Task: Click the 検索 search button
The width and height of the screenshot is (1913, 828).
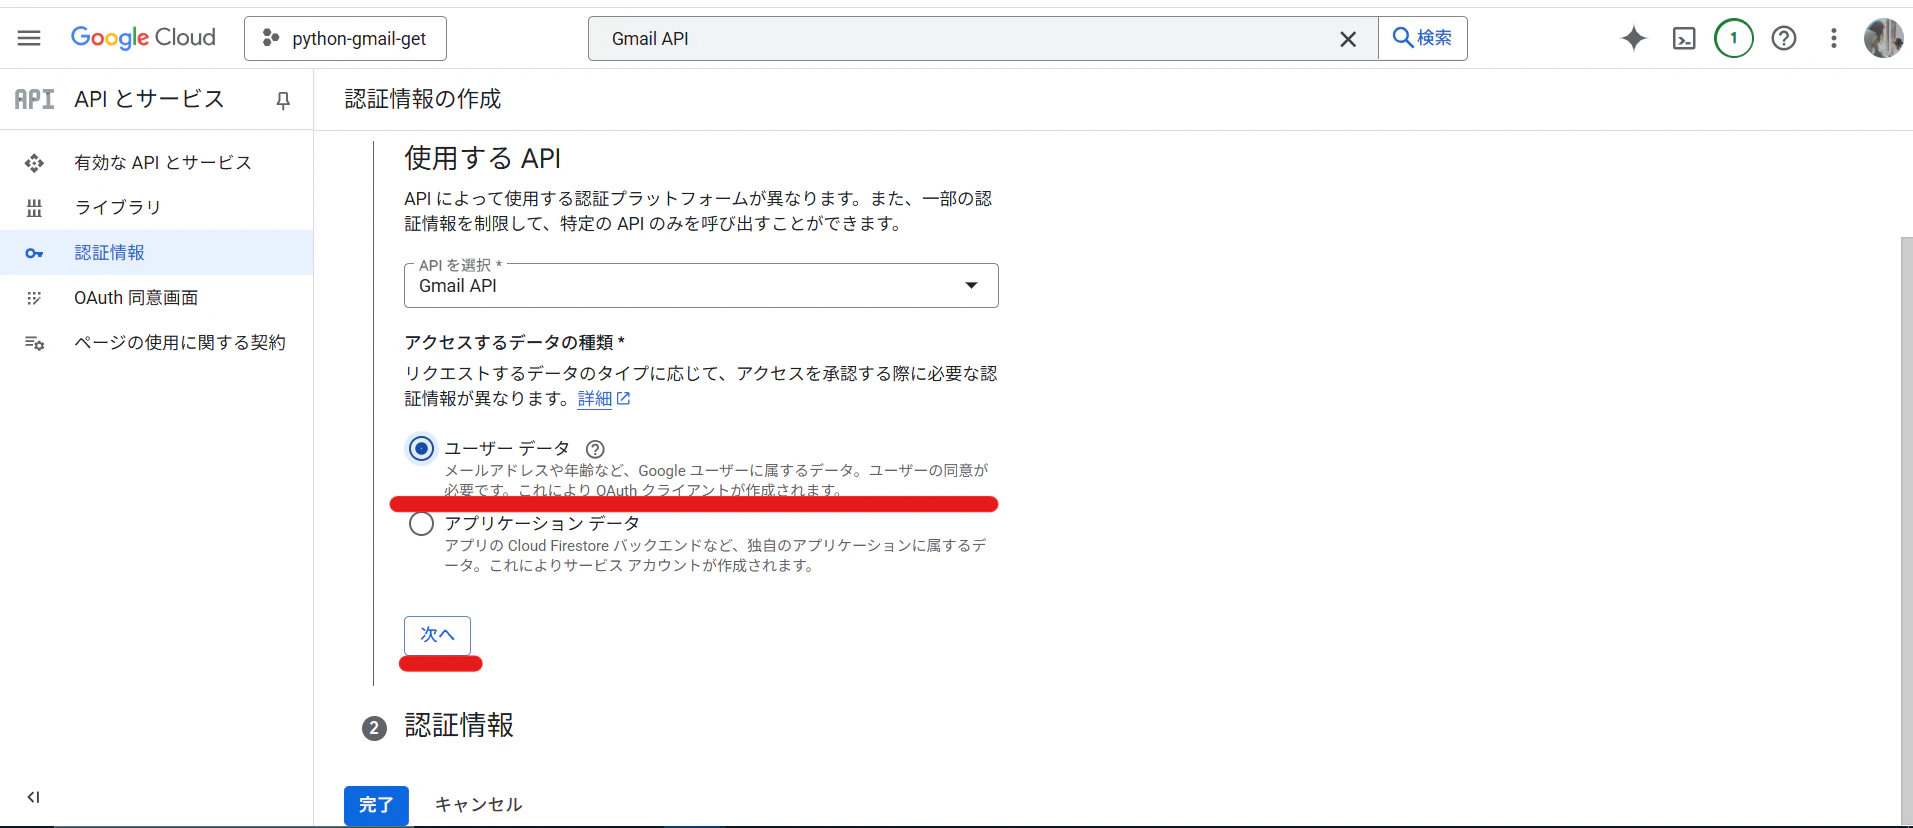Action: coord(1422,38)
